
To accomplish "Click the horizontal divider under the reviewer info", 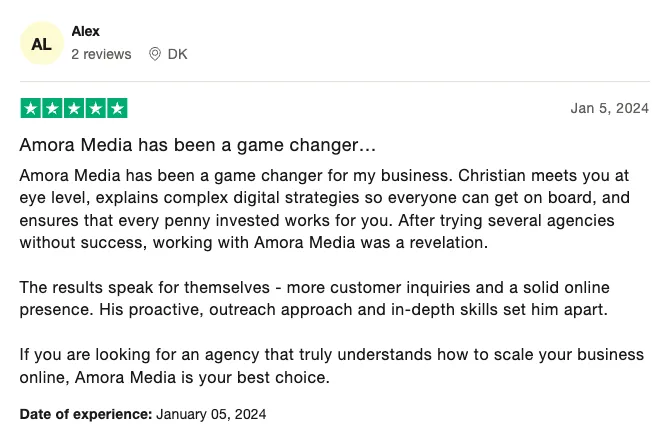I will 334,81.
